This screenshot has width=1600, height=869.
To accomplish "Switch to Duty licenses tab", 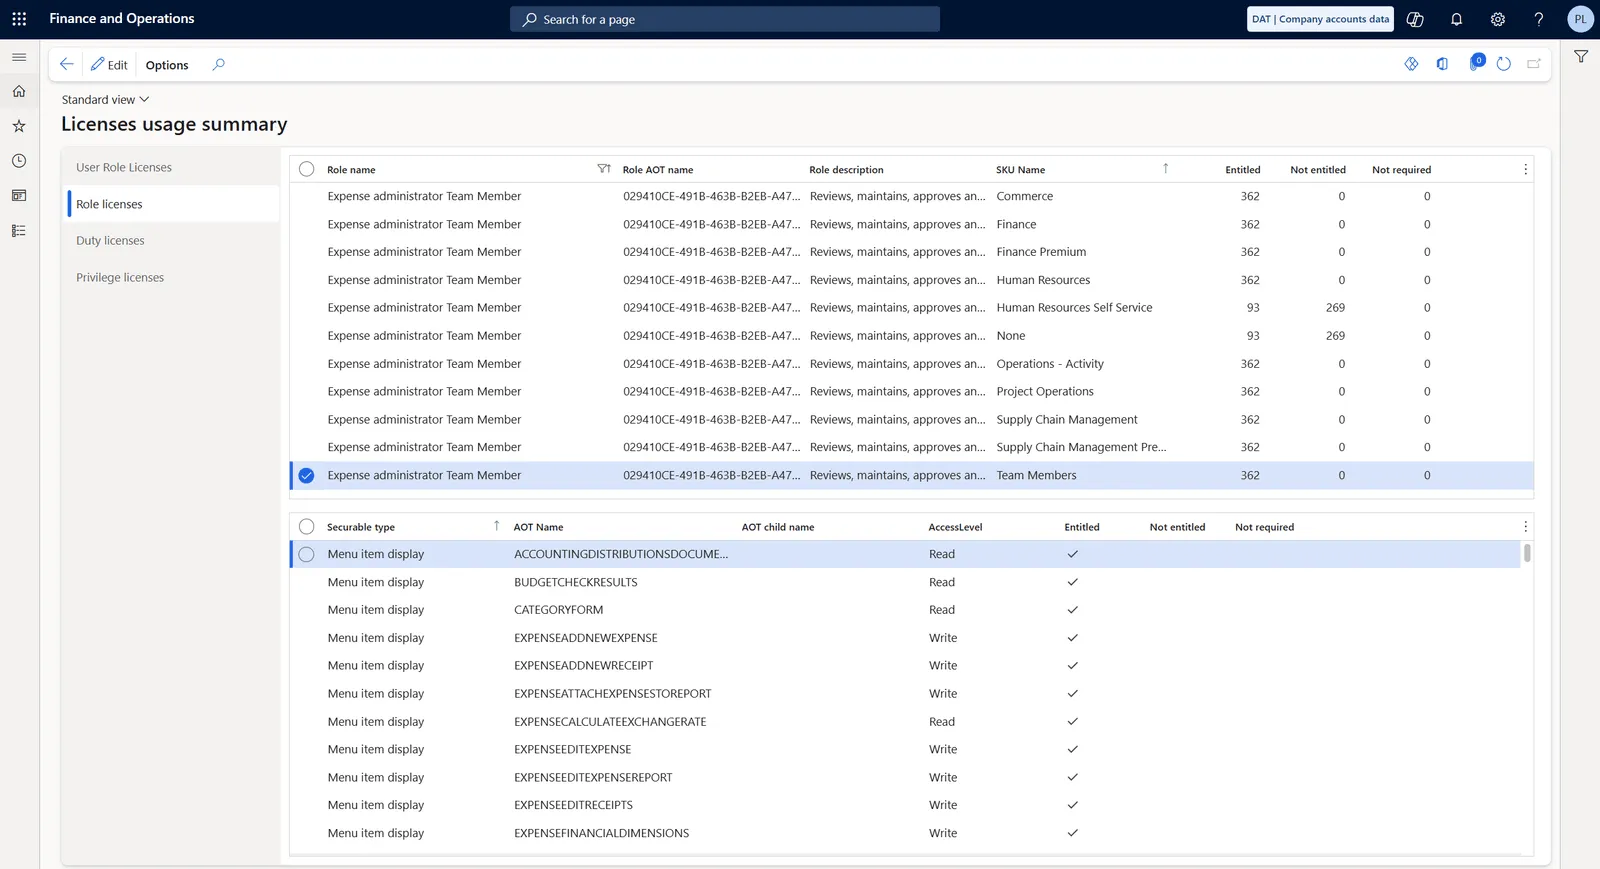I will (x=110, y=240).
